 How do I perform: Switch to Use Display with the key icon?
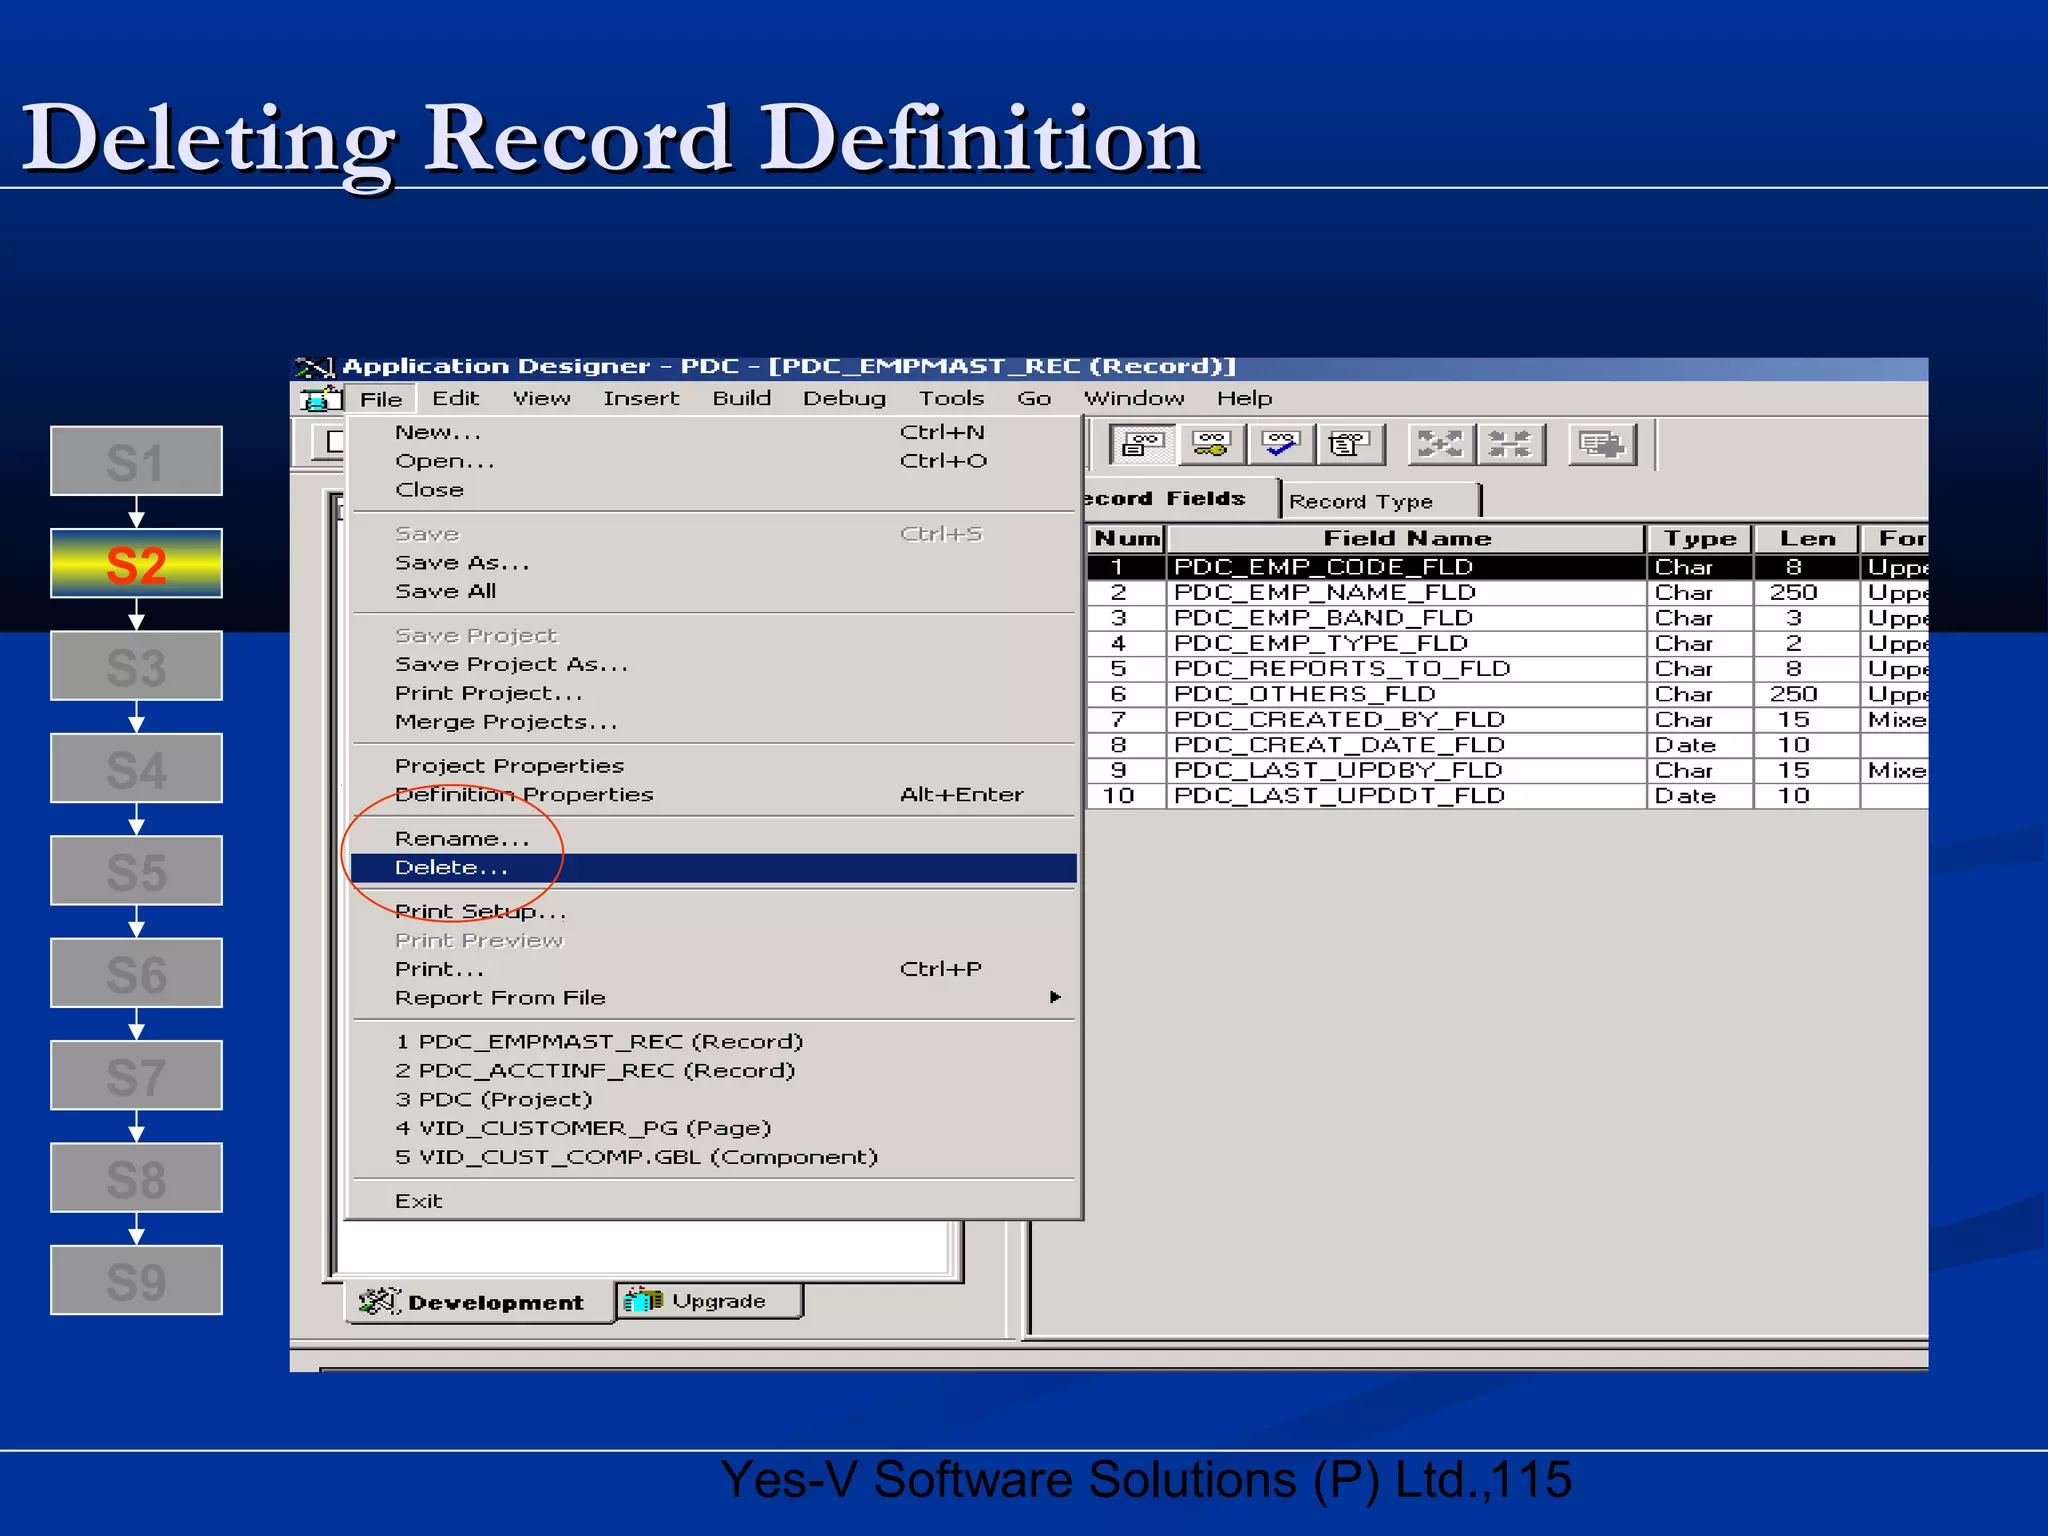(x=1212, y=444)
